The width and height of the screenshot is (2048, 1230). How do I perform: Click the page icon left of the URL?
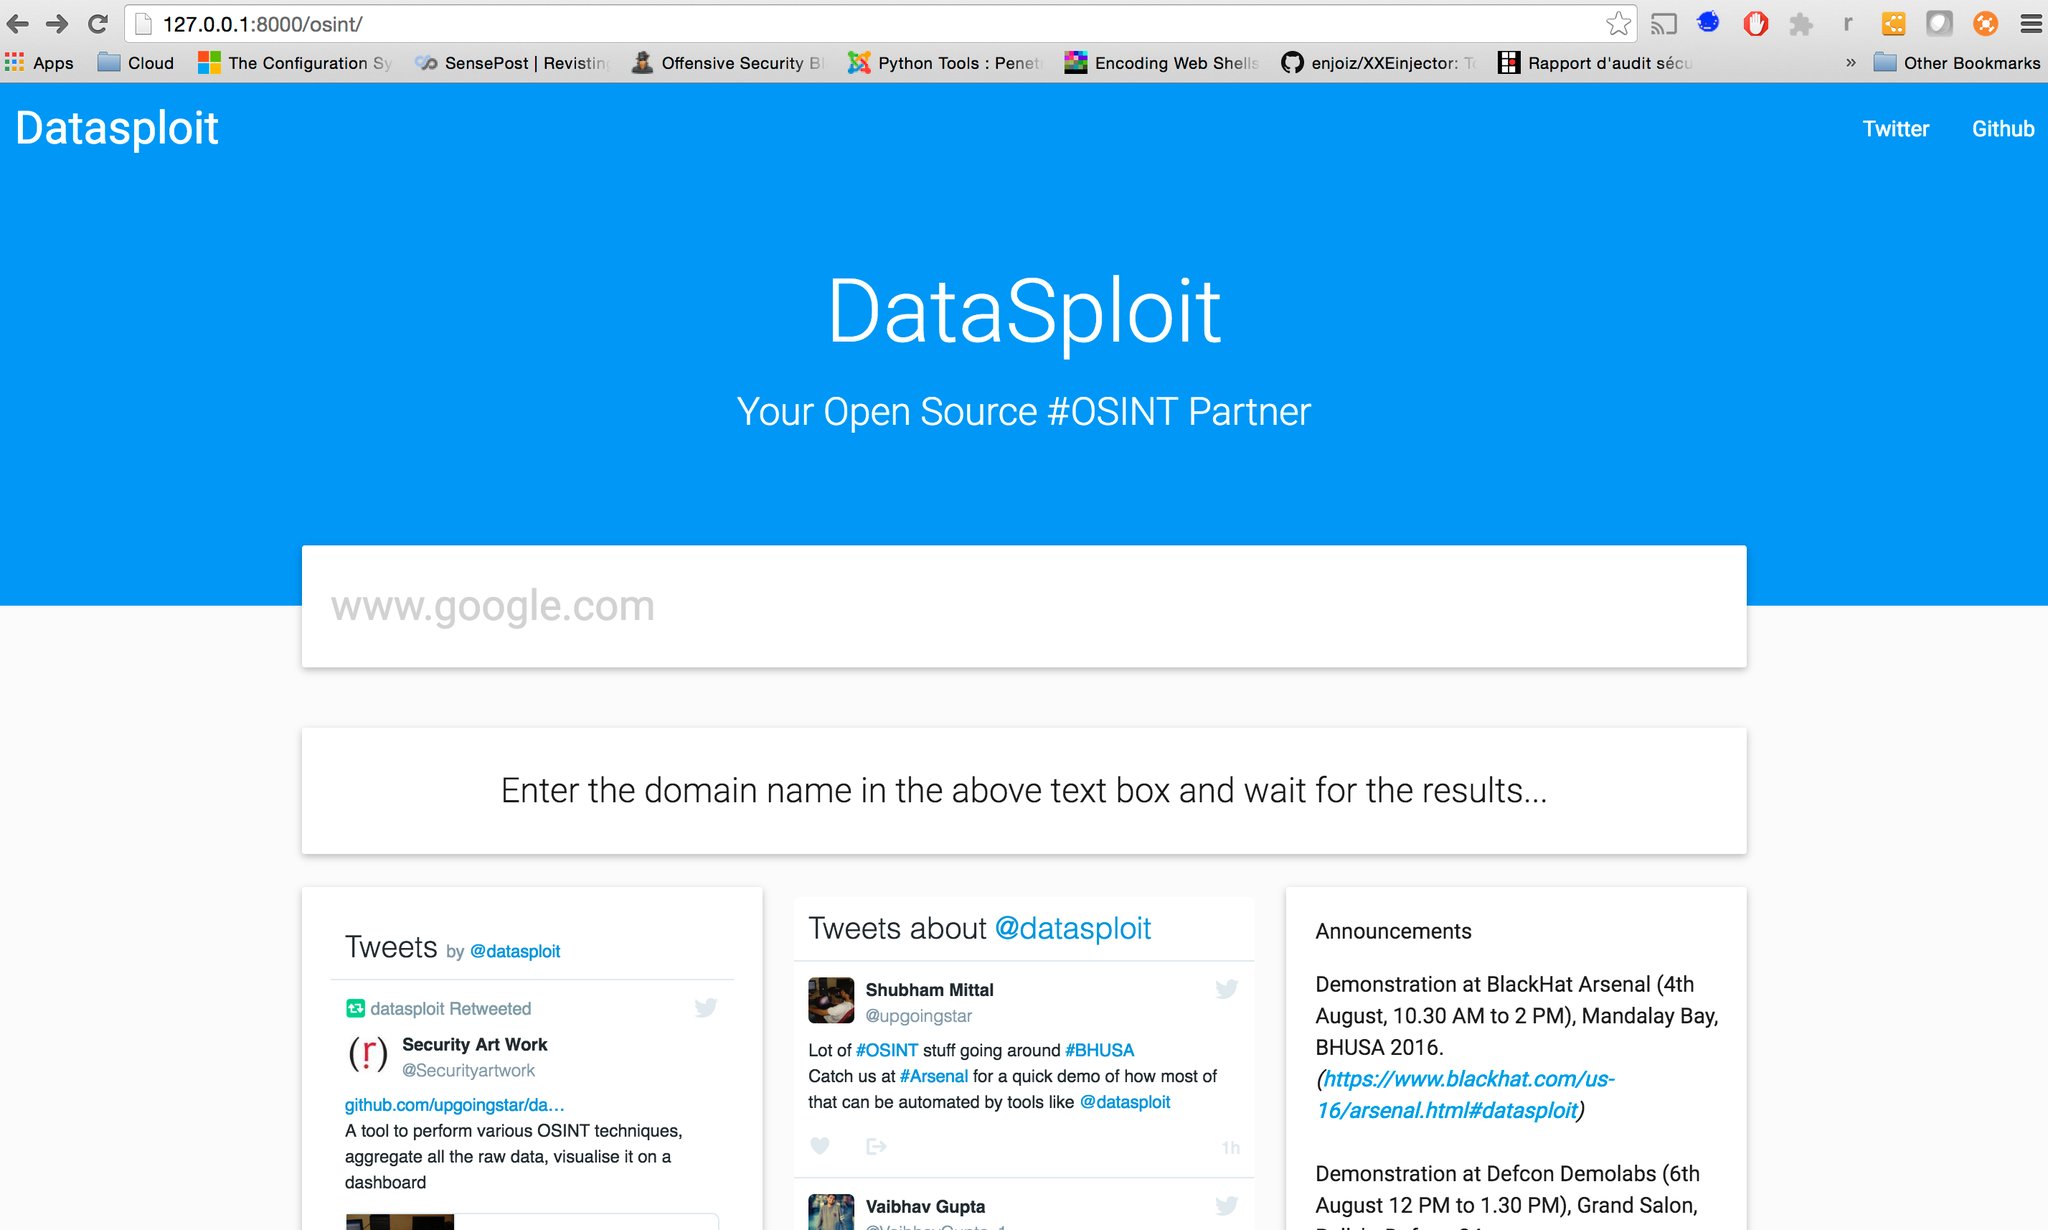[x=142, y=24]
